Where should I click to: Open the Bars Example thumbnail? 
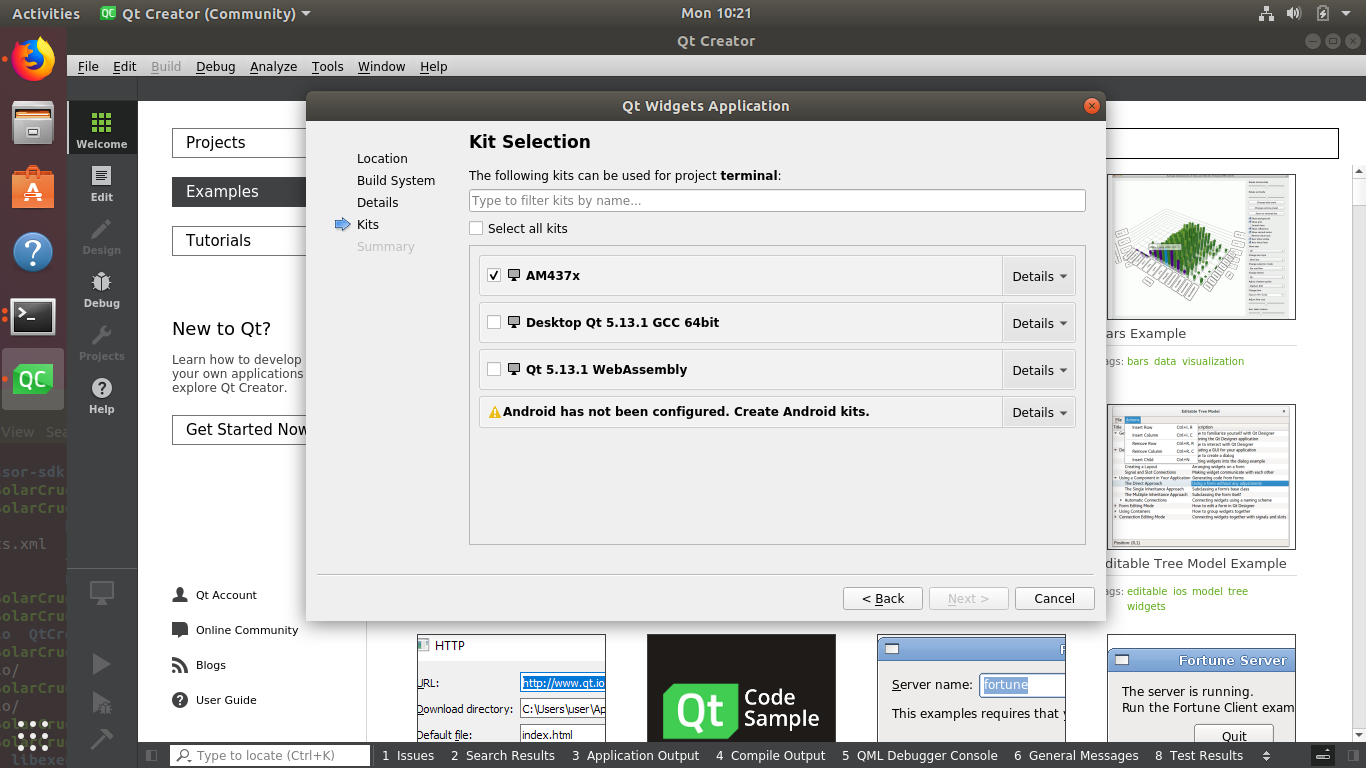pos(1201,247)
